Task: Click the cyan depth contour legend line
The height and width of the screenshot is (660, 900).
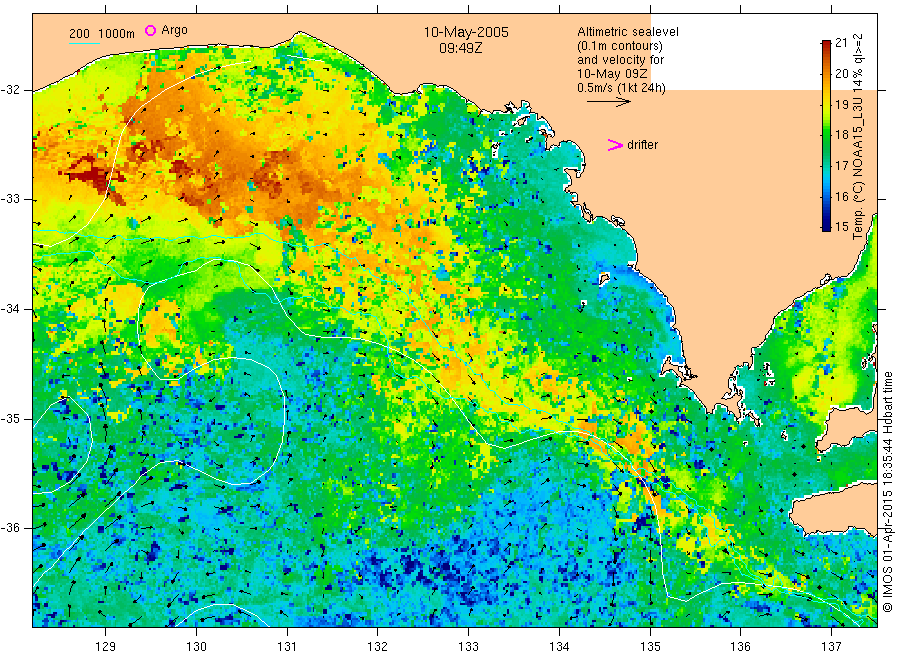Action: [84, 43]
